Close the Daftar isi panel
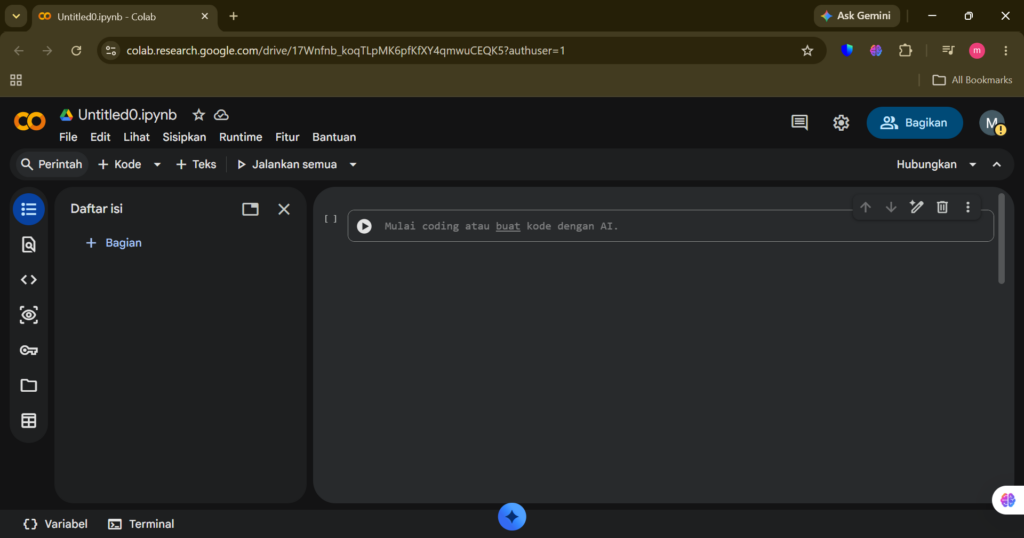This screenshot has width=1024, height=538. click(x=284, y=209)
